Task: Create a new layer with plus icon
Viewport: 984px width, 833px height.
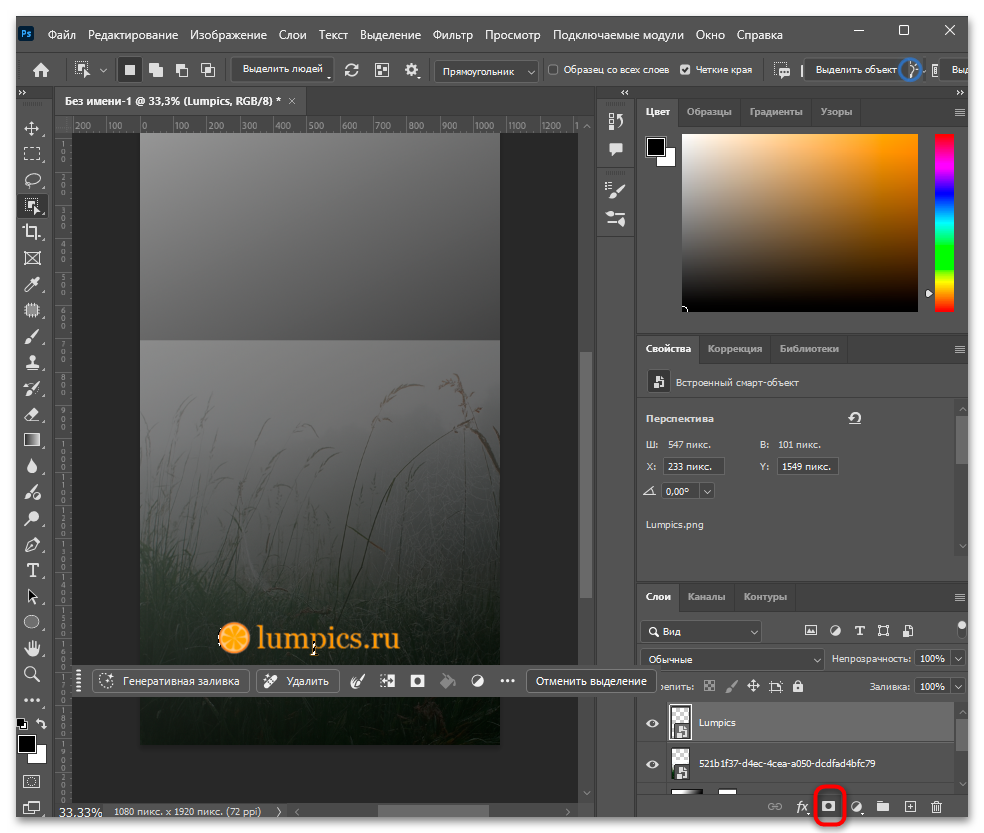Action: pos(910,807)
